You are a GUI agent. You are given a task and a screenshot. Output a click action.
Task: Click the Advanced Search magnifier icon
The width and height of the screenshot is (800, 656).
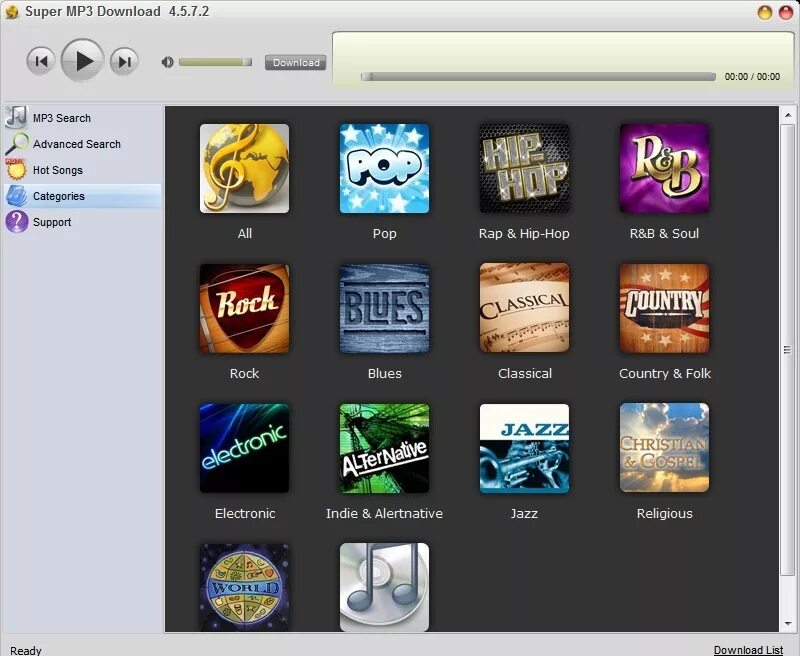[17, 143]
